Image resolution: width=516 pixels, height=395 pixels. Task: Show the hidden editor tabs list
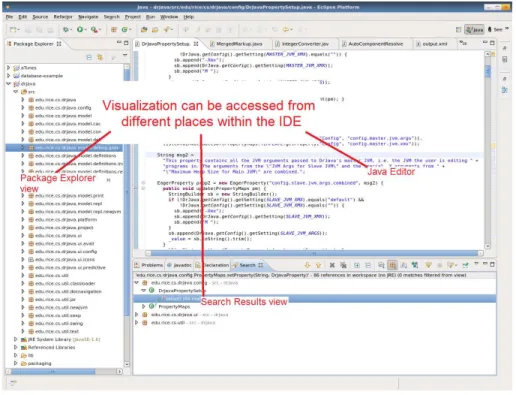[463, 43]
